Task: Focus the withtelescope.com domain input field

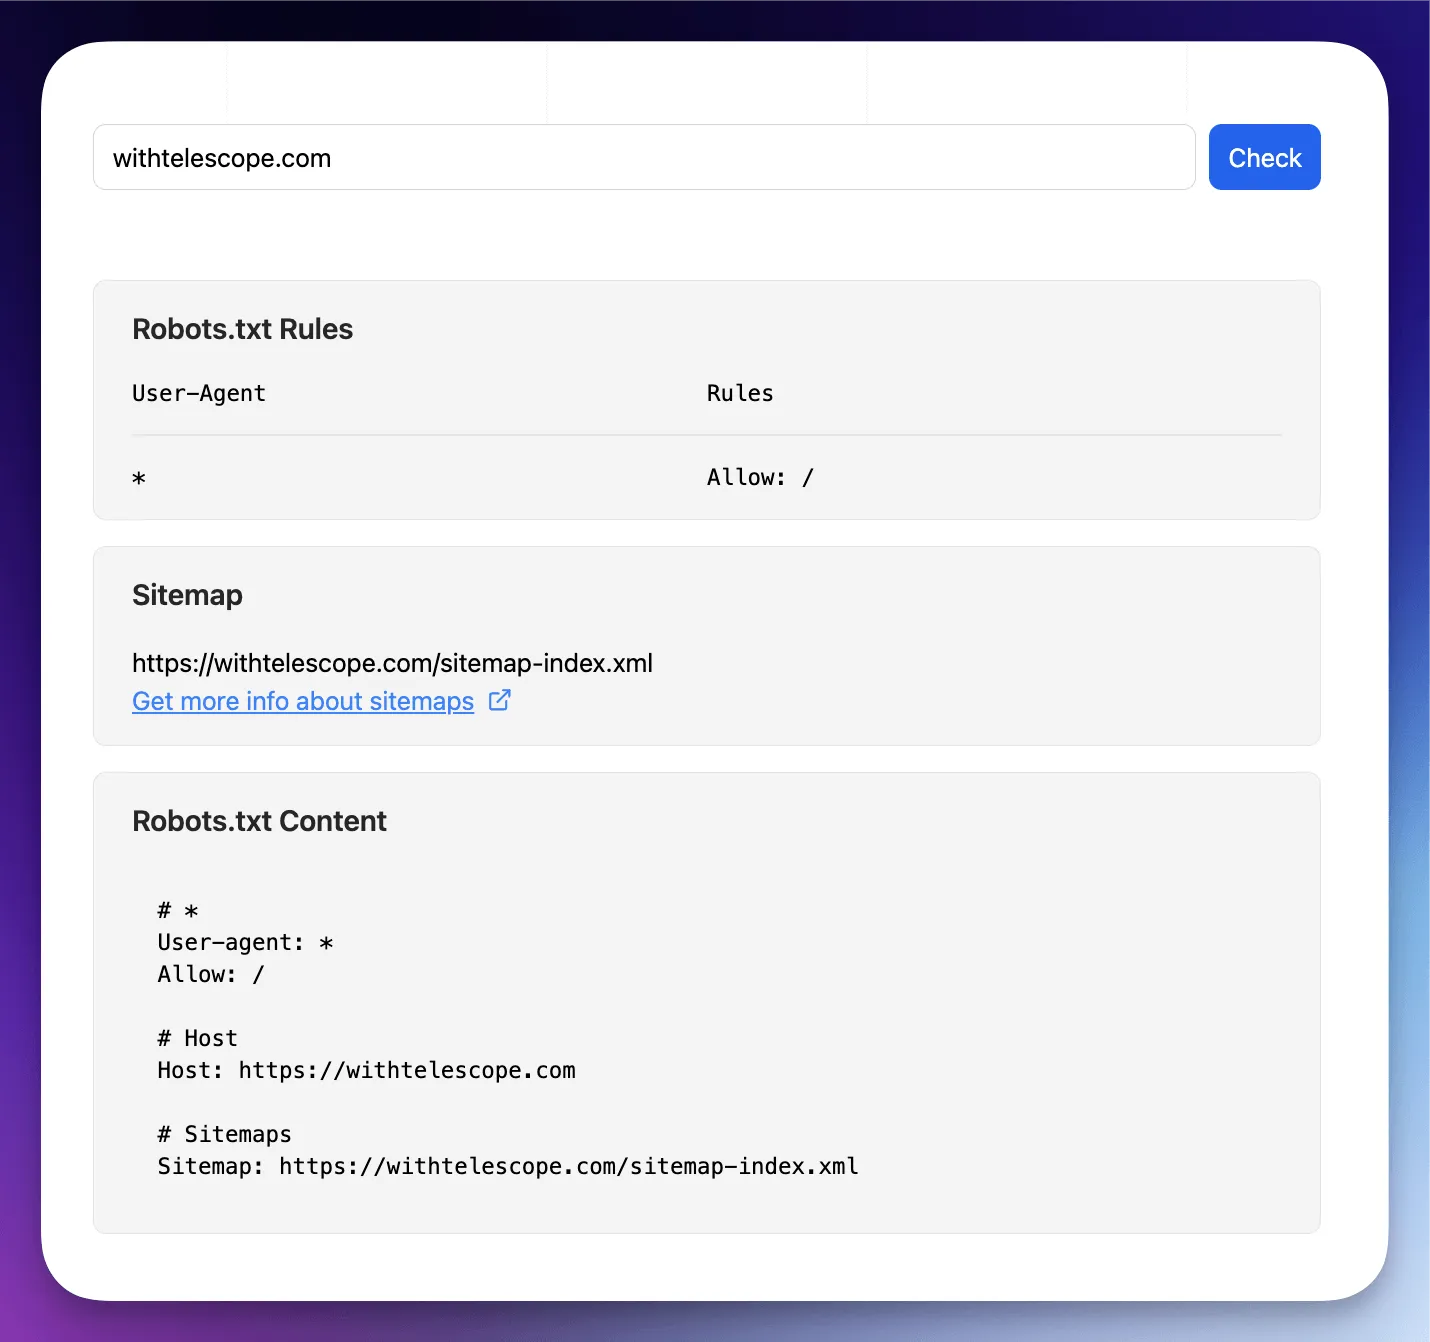Action: 643,158
